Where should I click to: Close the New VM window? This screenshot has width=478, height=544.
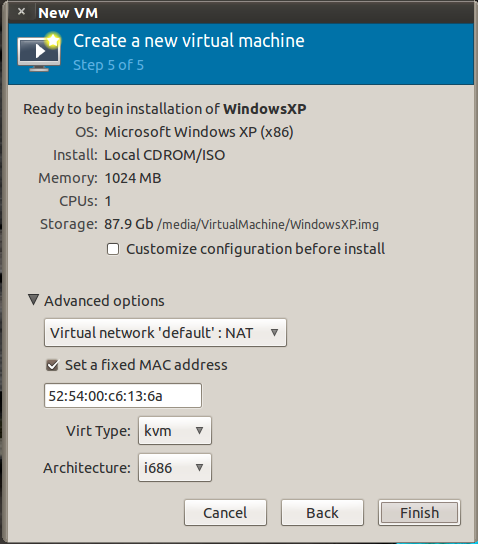(x=22, y=11)
